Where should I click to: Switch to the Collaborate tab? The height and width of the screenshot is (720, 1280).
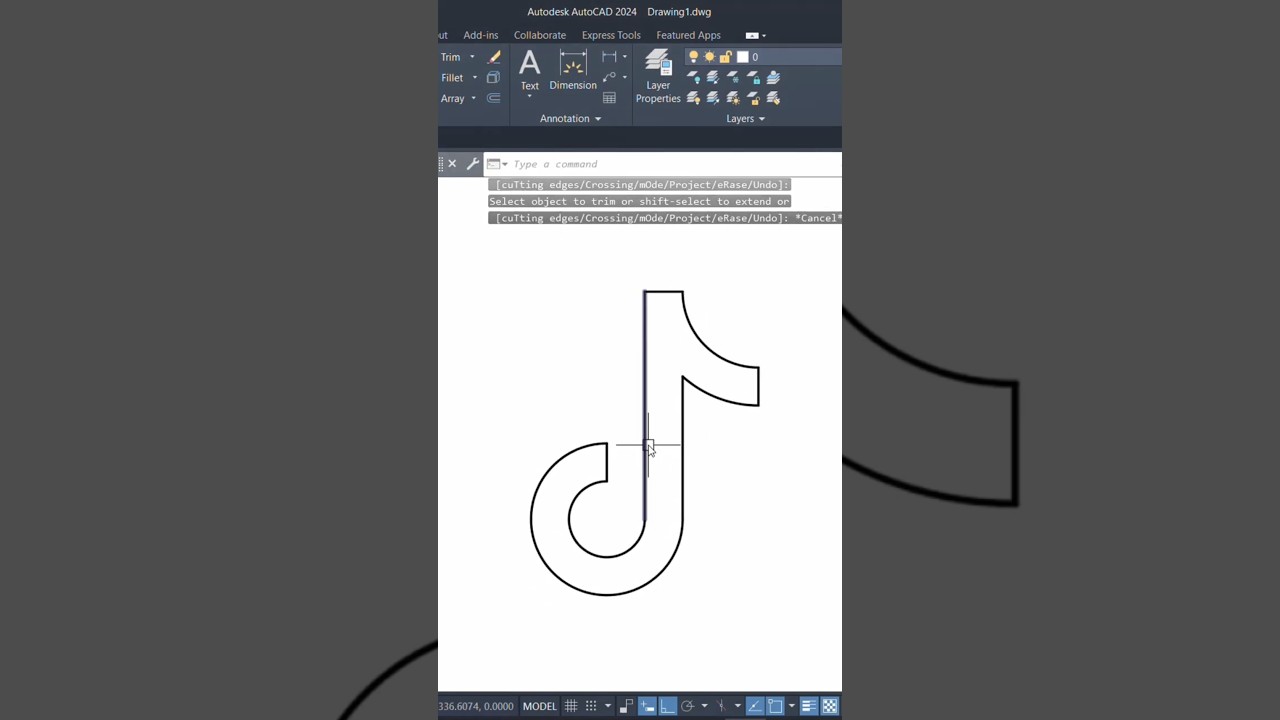point(540,35)
